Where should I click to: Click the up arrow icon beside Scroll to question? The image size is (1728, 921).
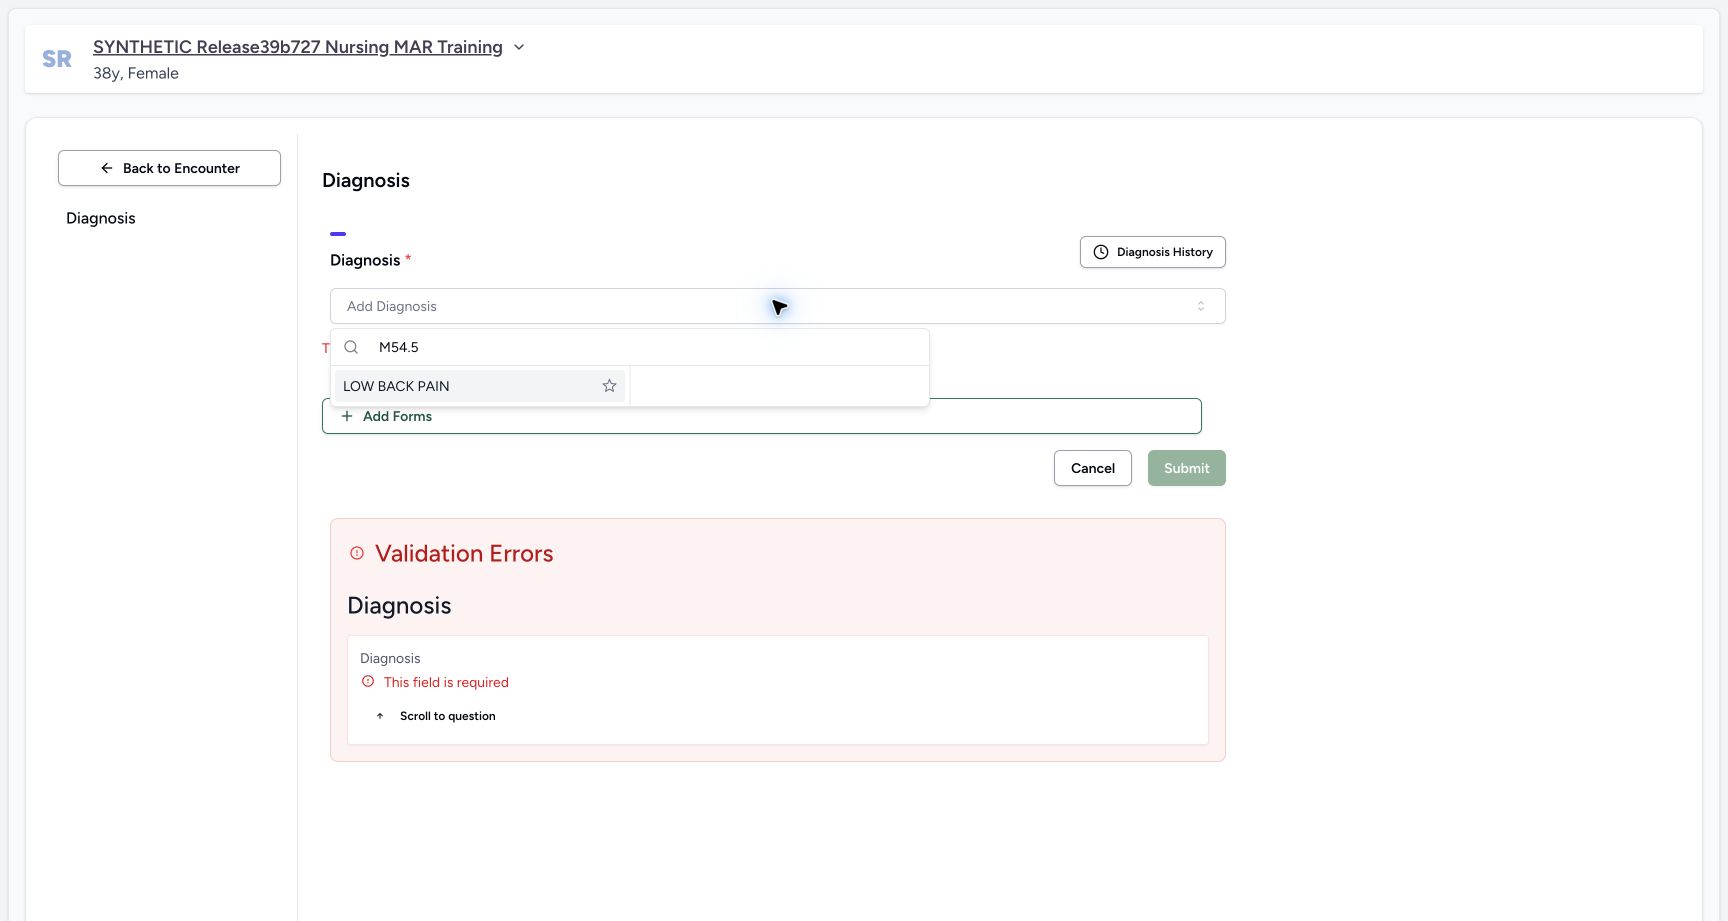[x=380, y=716]
